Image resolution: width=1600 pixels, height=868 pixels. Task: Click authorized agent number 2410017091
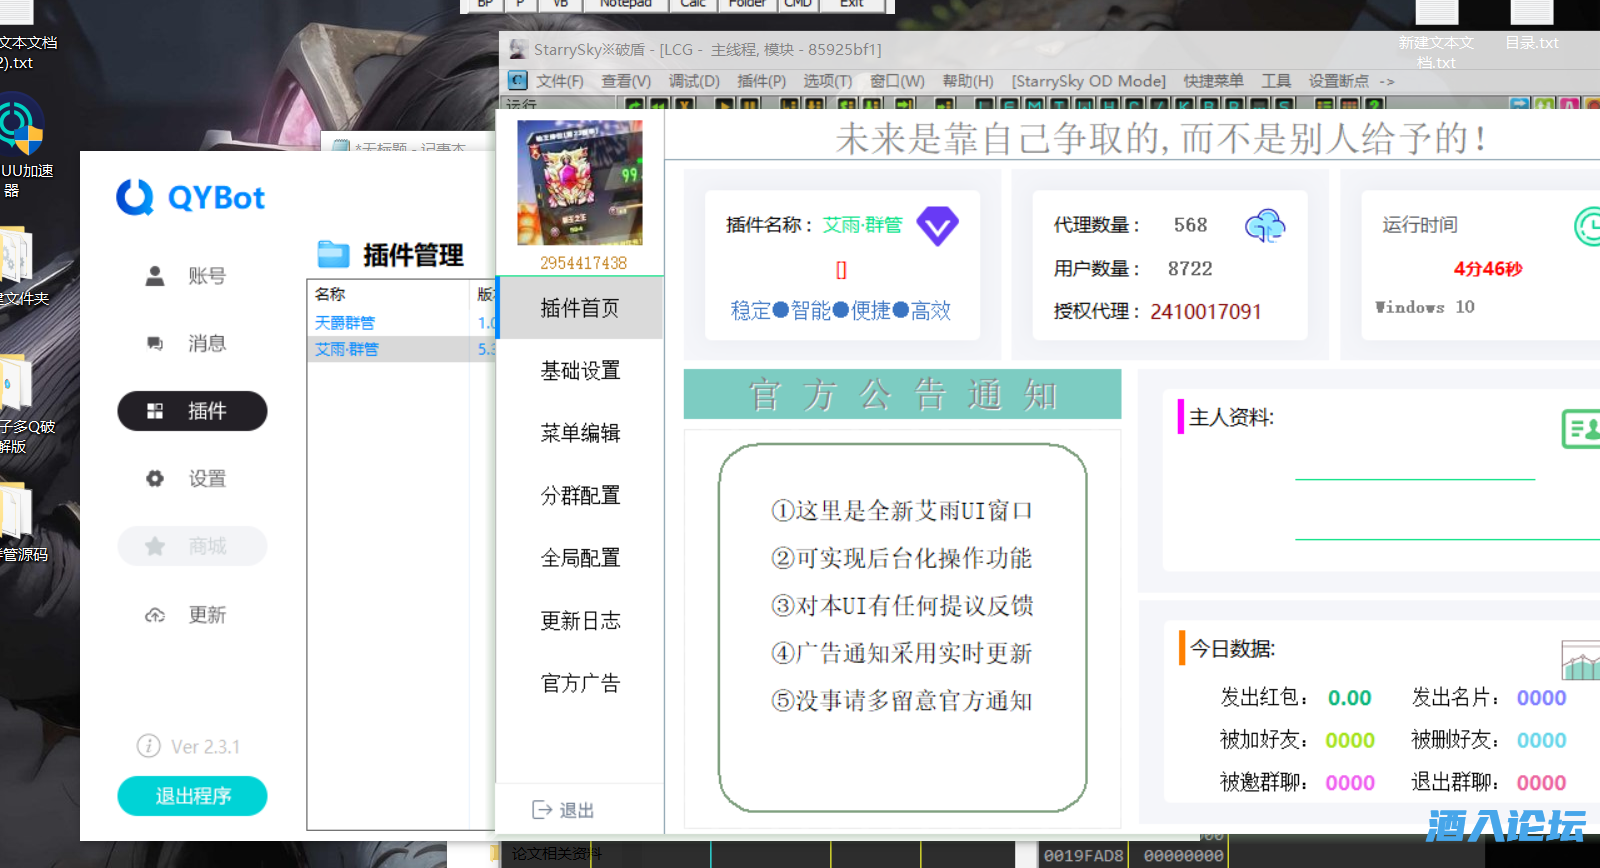(x=1206, y=312)
